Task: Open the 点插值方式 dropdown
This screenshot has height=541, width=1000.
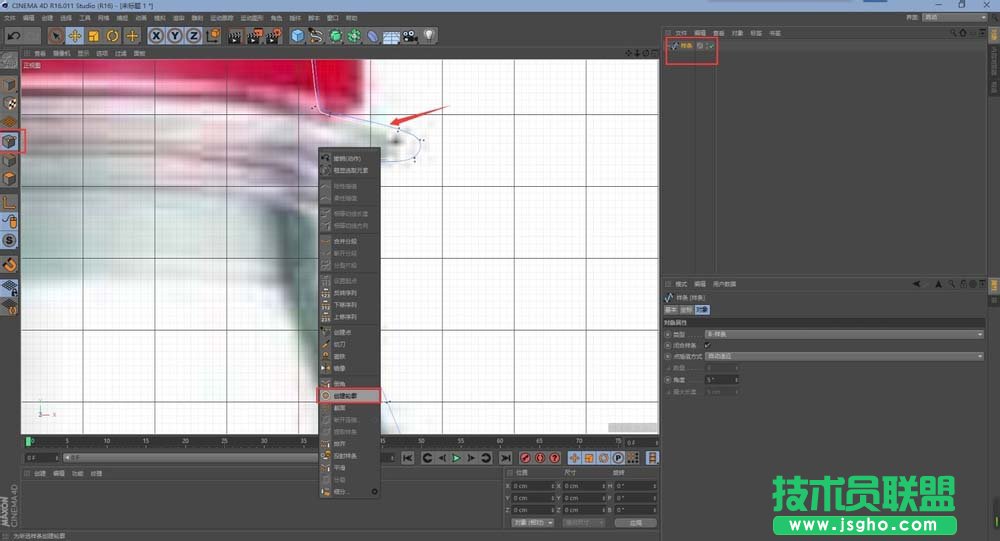Action: 844,356
